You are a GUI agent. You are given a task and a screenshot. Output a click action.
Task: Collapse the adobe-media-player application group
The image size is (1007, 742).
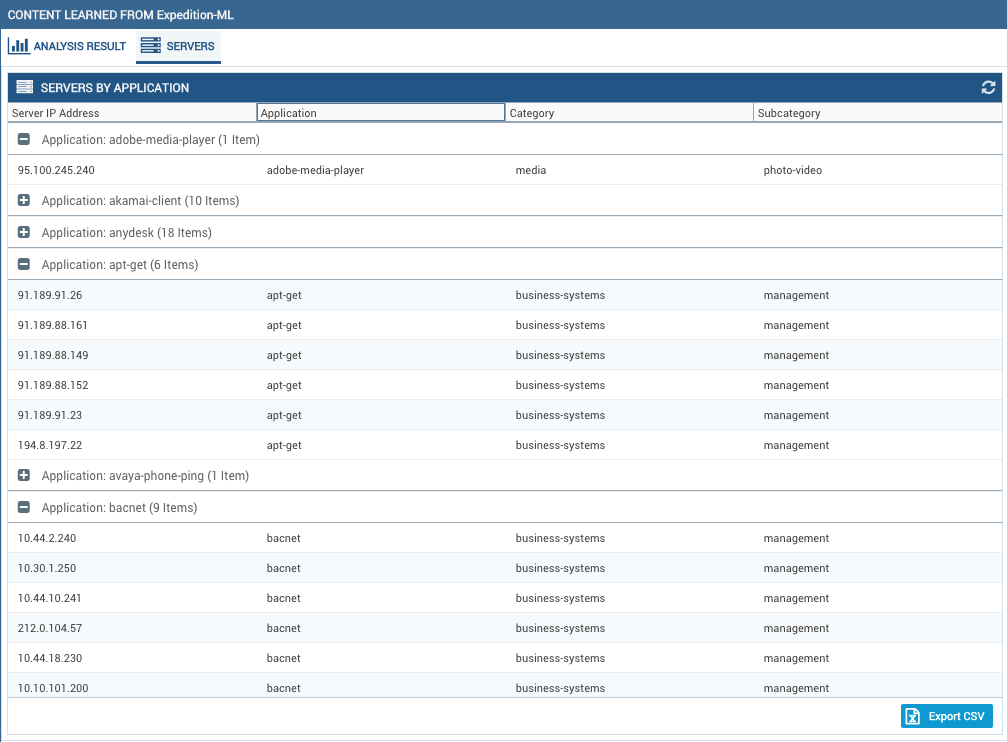(x=24, y=139)
